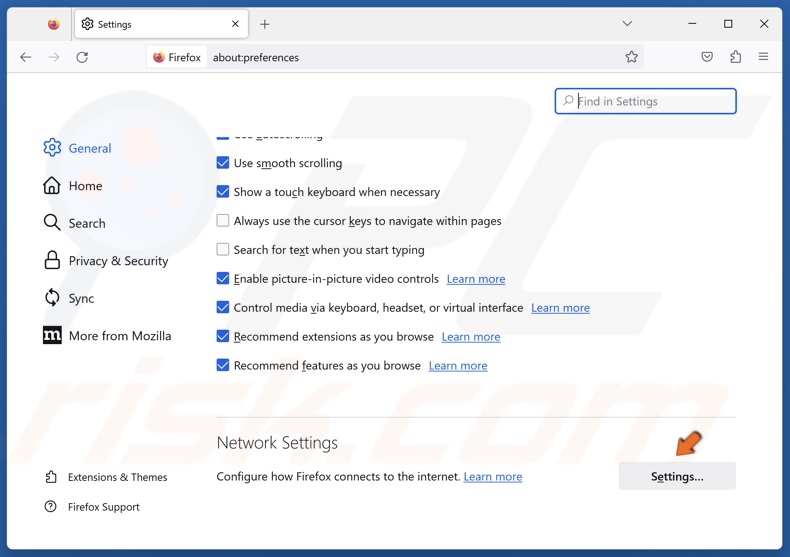Uncheck Enable picture-in-picture video controls
This screenshot has height=557, width=790.
(x=223, y=278)
